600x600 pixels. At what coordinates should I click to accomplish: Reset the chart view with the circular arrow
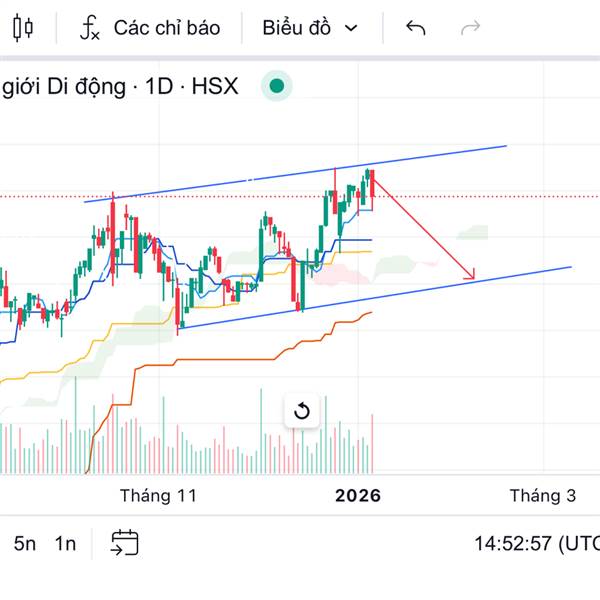tap(301, 410)
